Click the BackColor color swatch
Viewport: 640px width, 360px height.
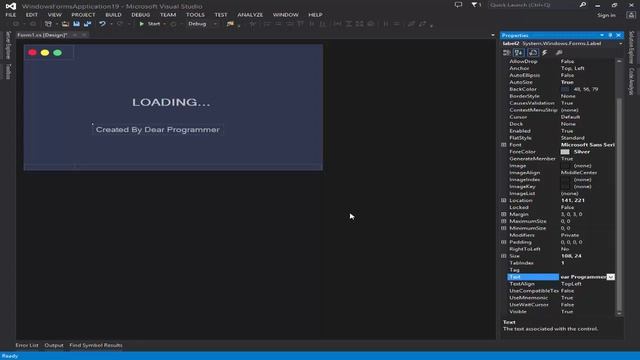[565, 89]
